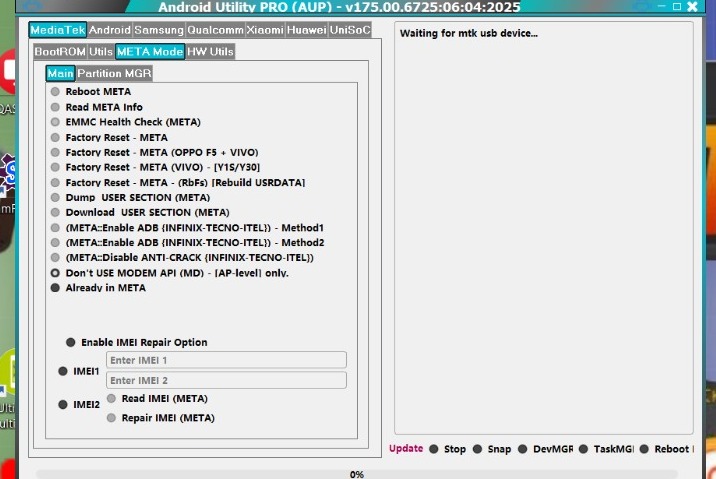Image resolution: width=716 pixels, height=479 pixels.
Task: Click the progress bar at 0%
Action: click(x=357, y=474)
